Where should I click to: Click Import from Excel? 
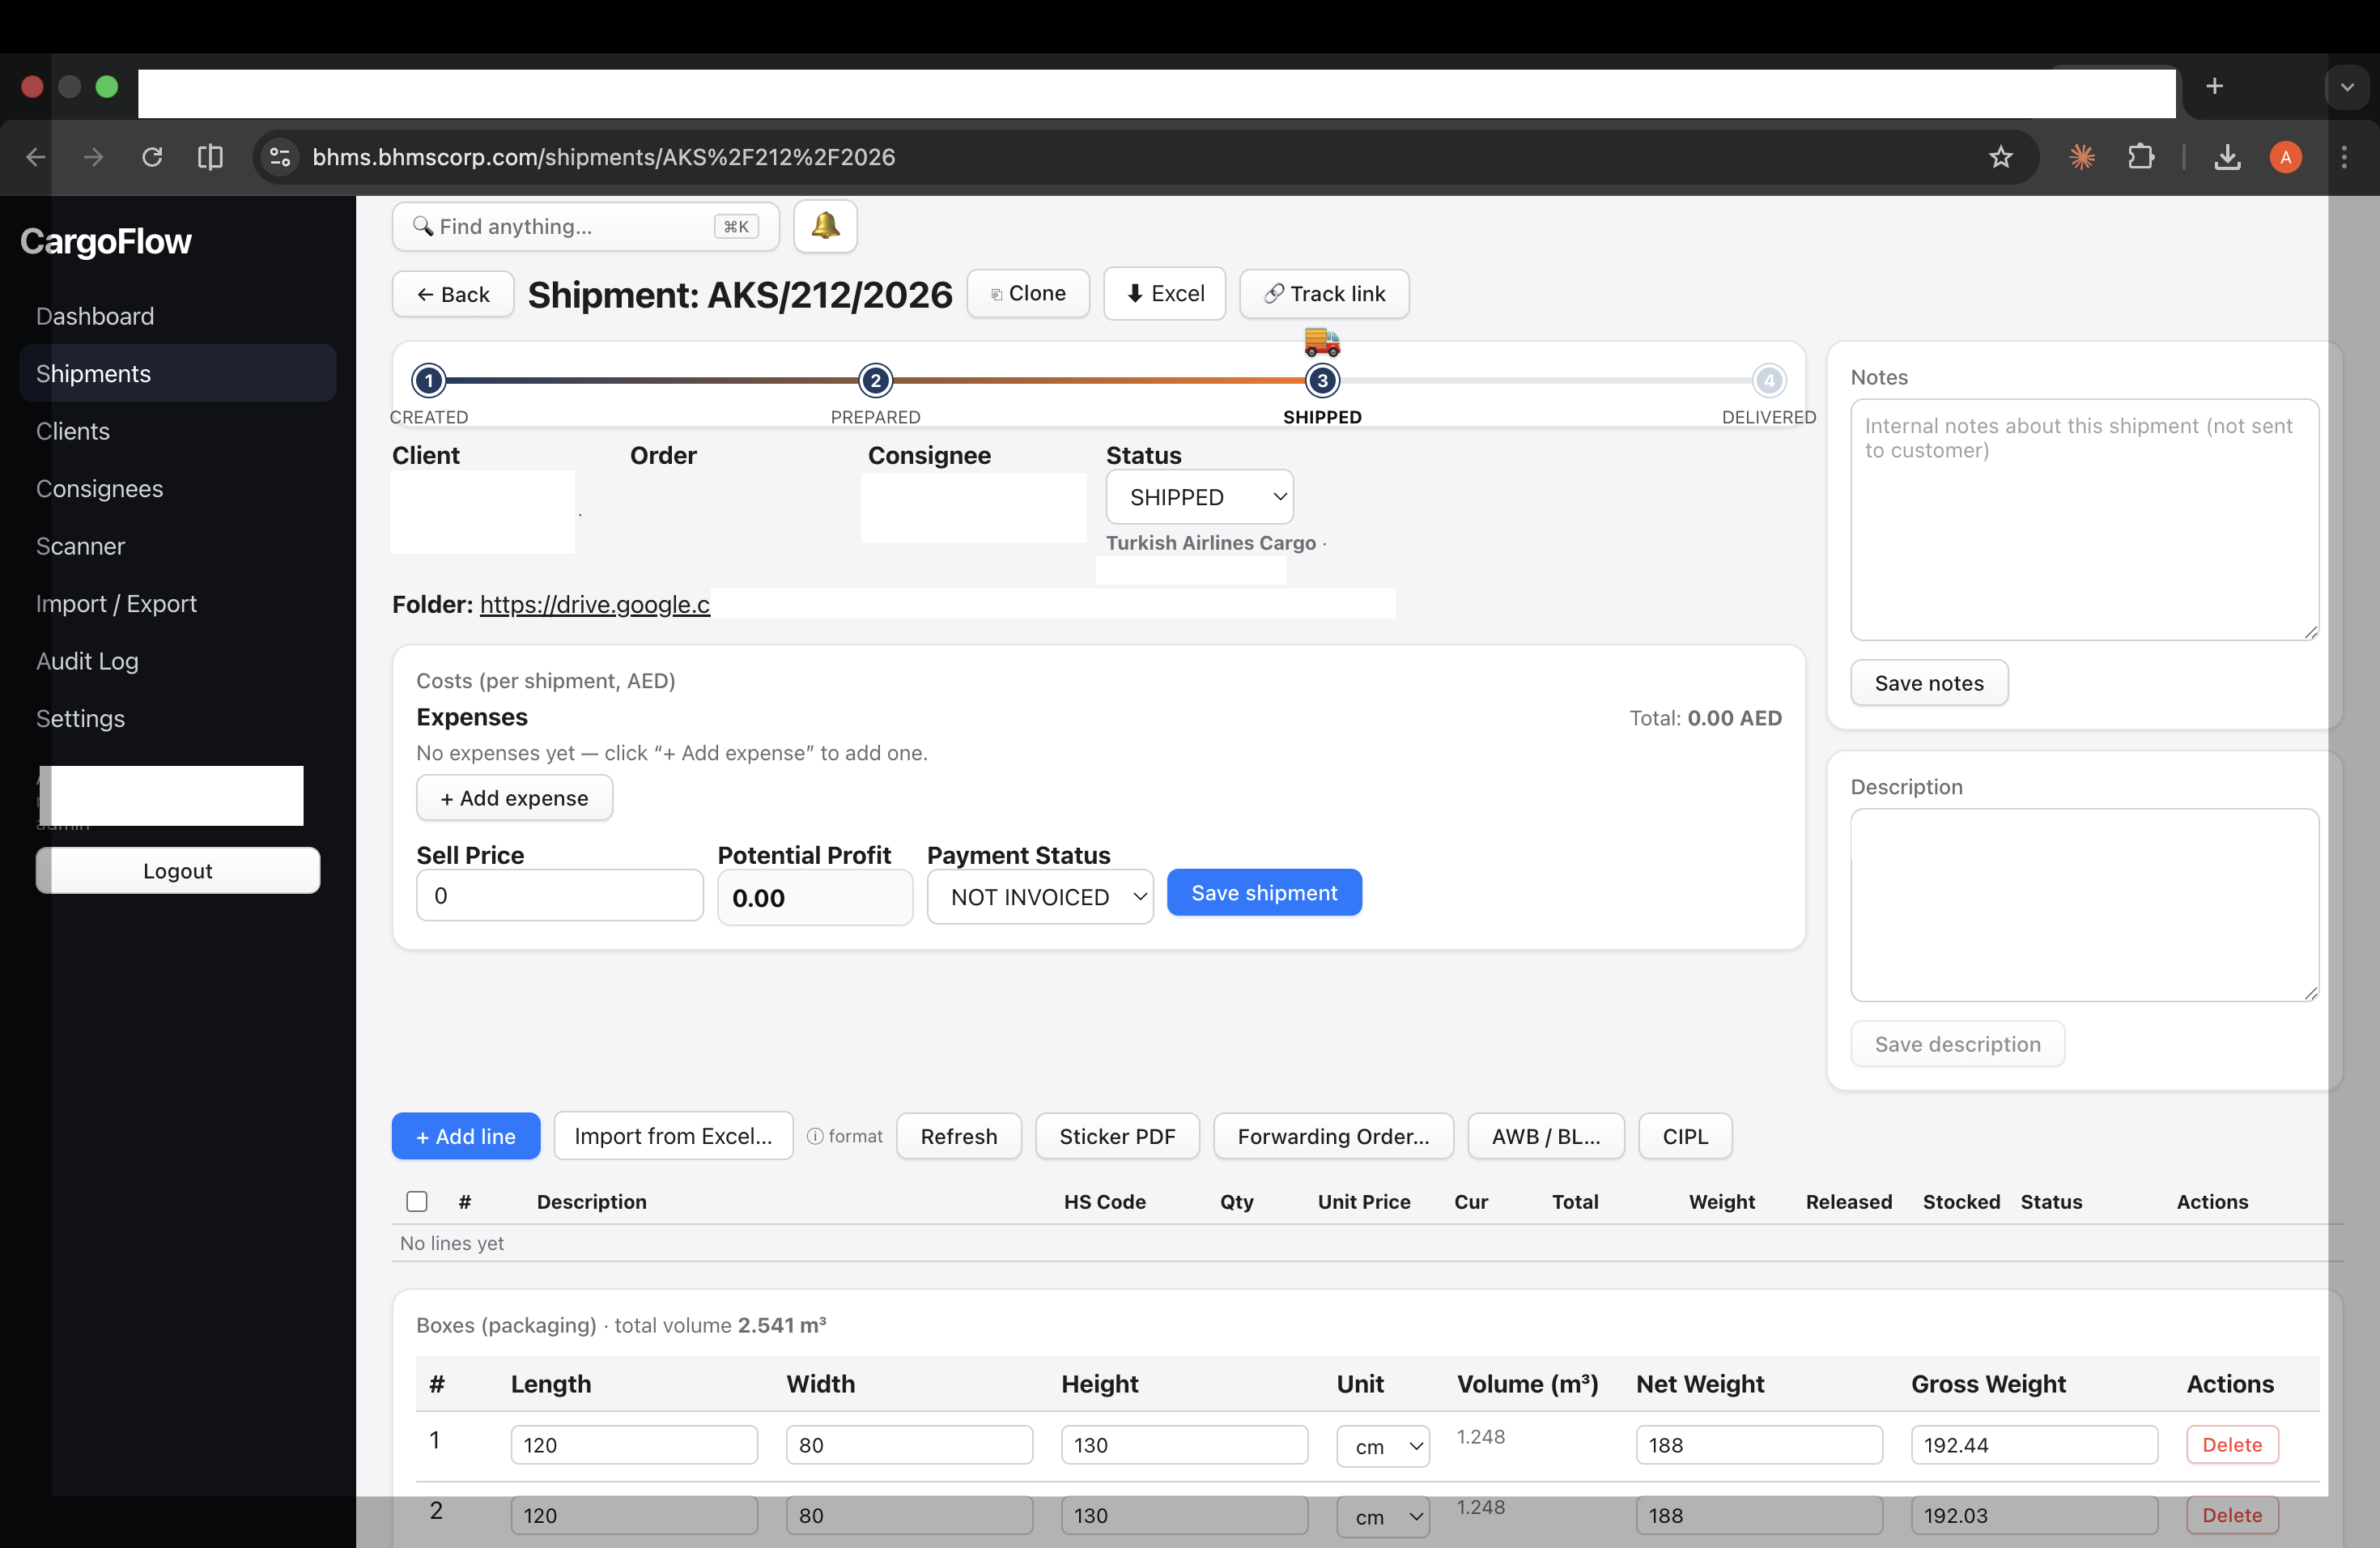(x=673, y=1136)
